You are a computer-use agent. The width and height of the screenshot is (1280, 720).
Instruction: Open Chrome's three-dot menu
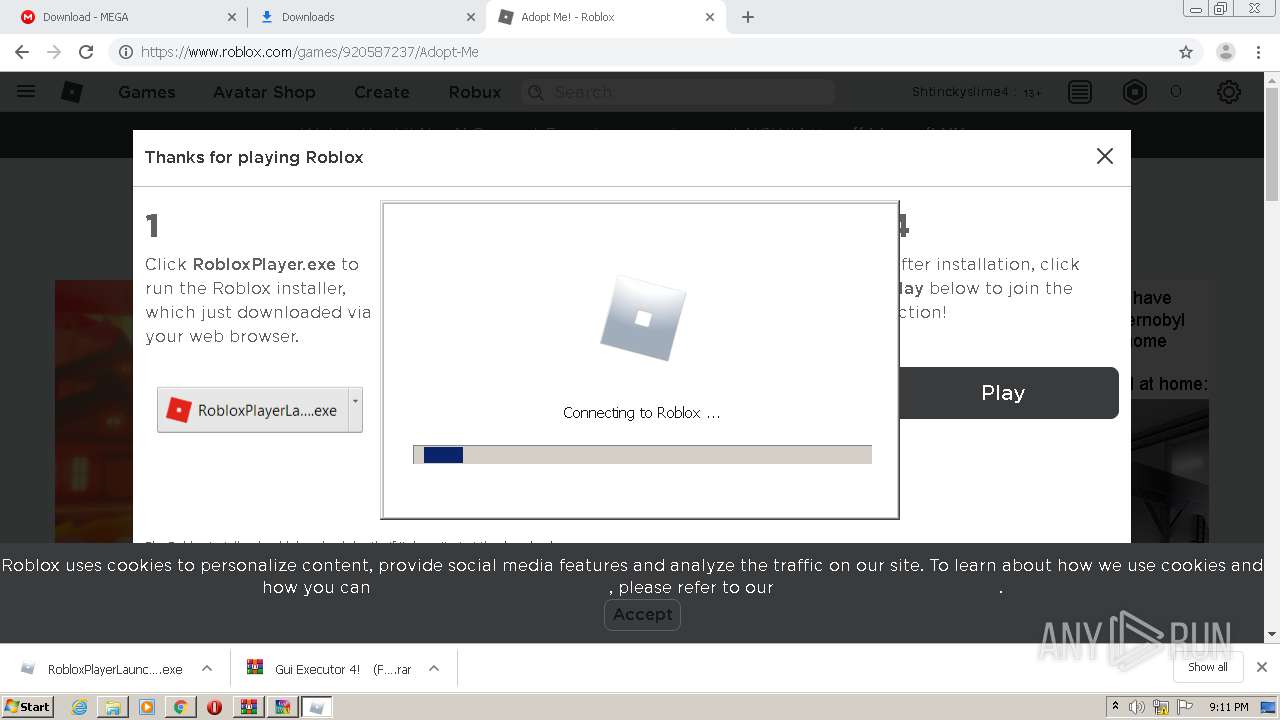1258,52
